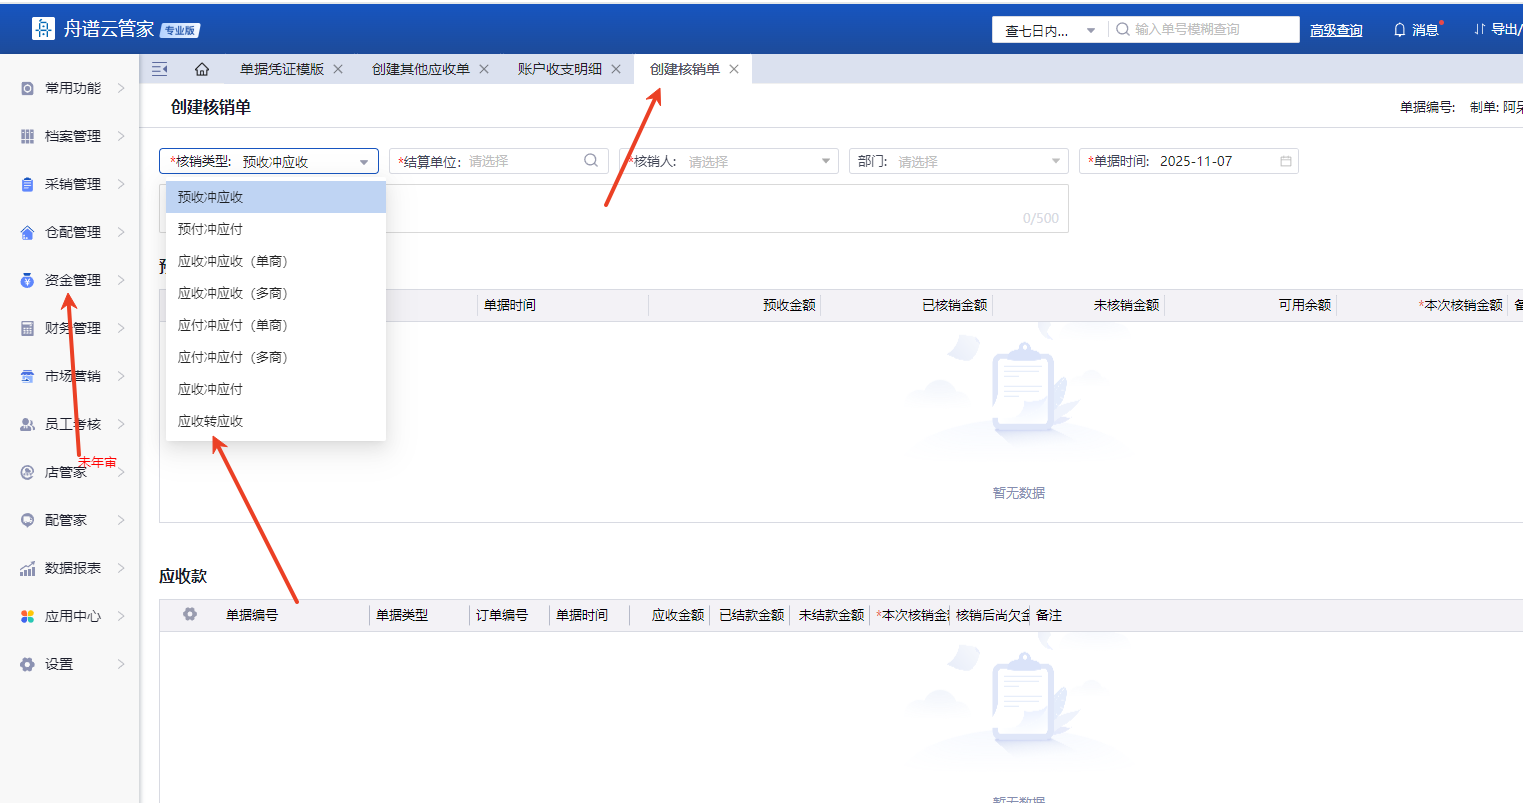
Task: Close the 单据凭证模版 tab
Action: [x=338, y=69]
